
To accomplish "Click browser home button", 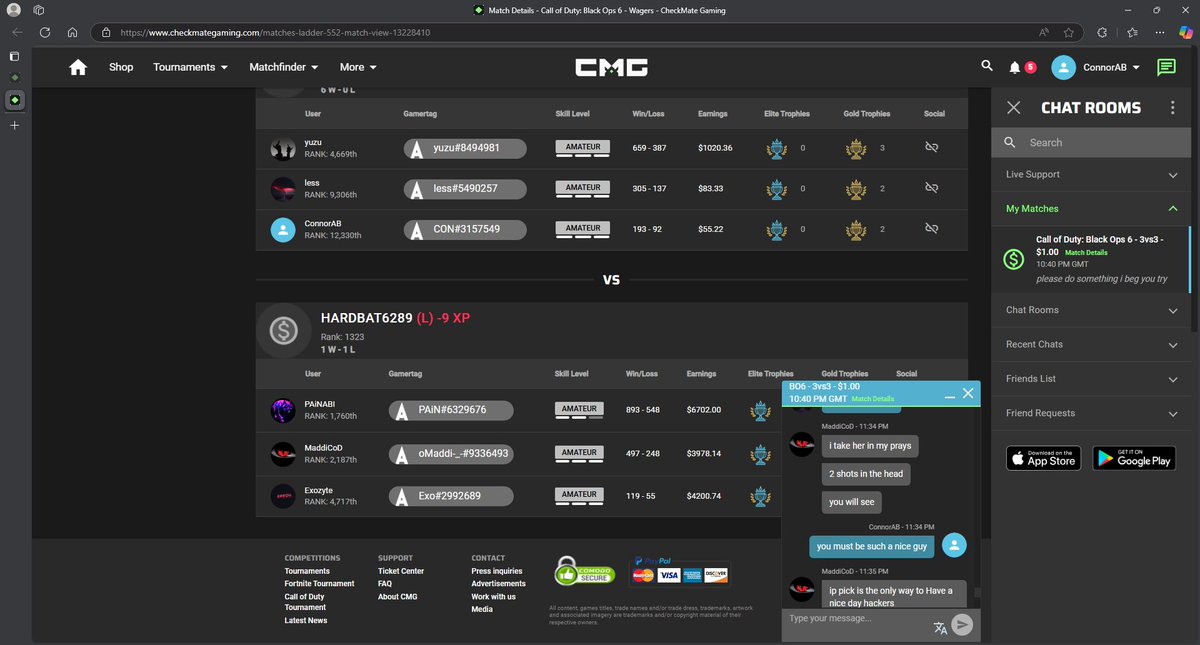I will 73,32.
